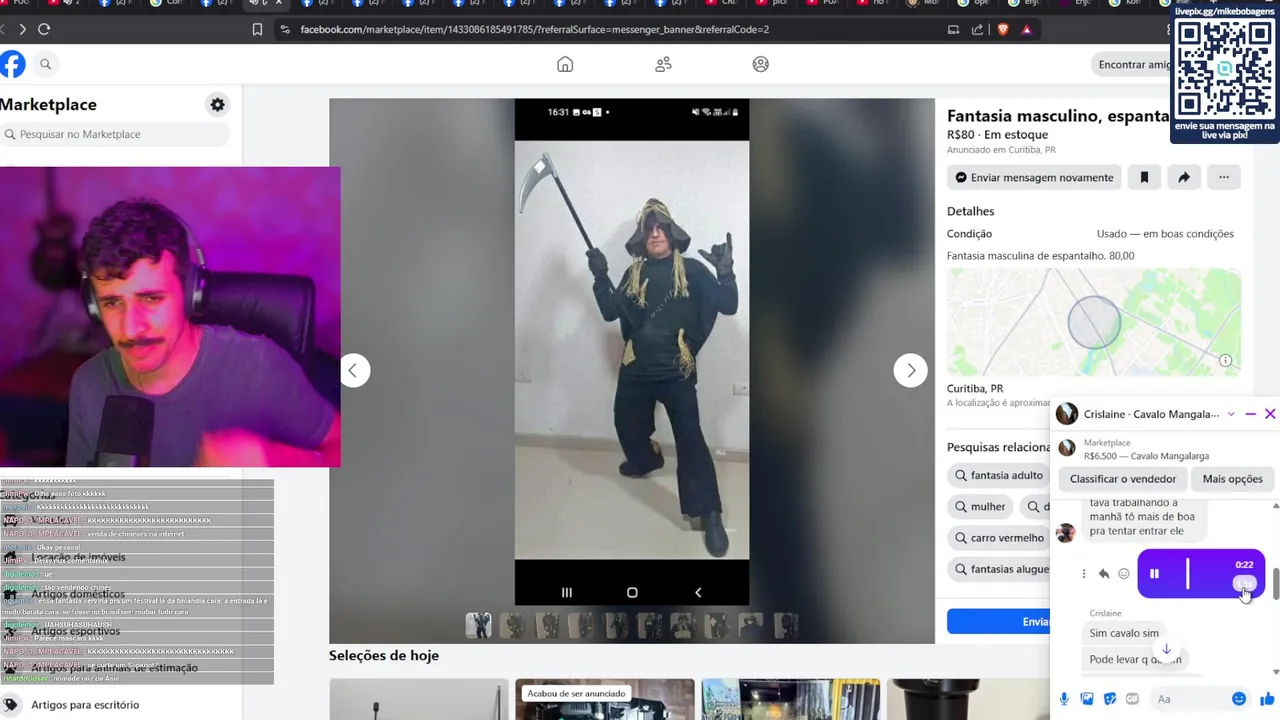Open Mais opções in chat
Screen dimensions: 1280x720
coord(1232,479)
